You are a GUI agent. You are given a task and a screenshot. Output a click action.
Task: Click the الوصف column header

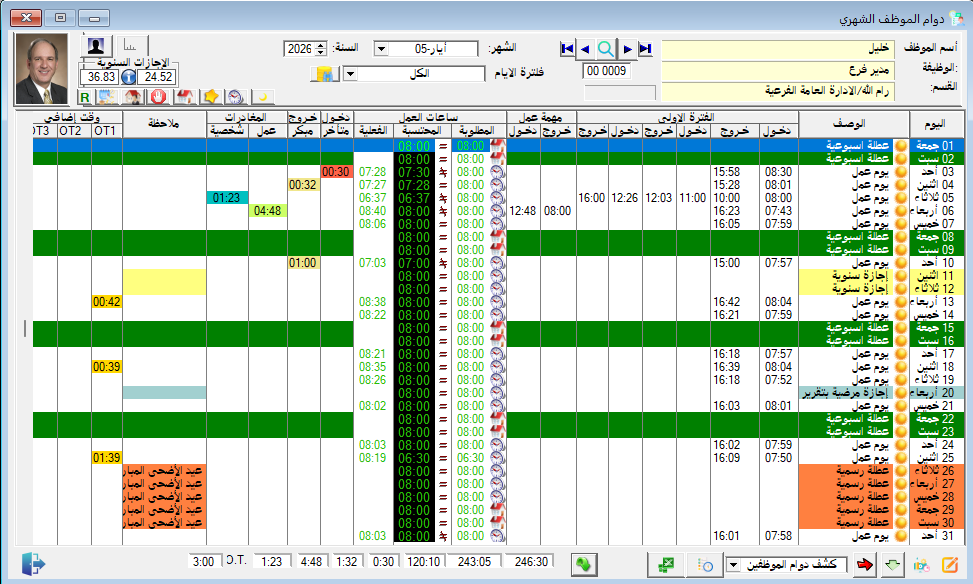[x=853, y=124]
